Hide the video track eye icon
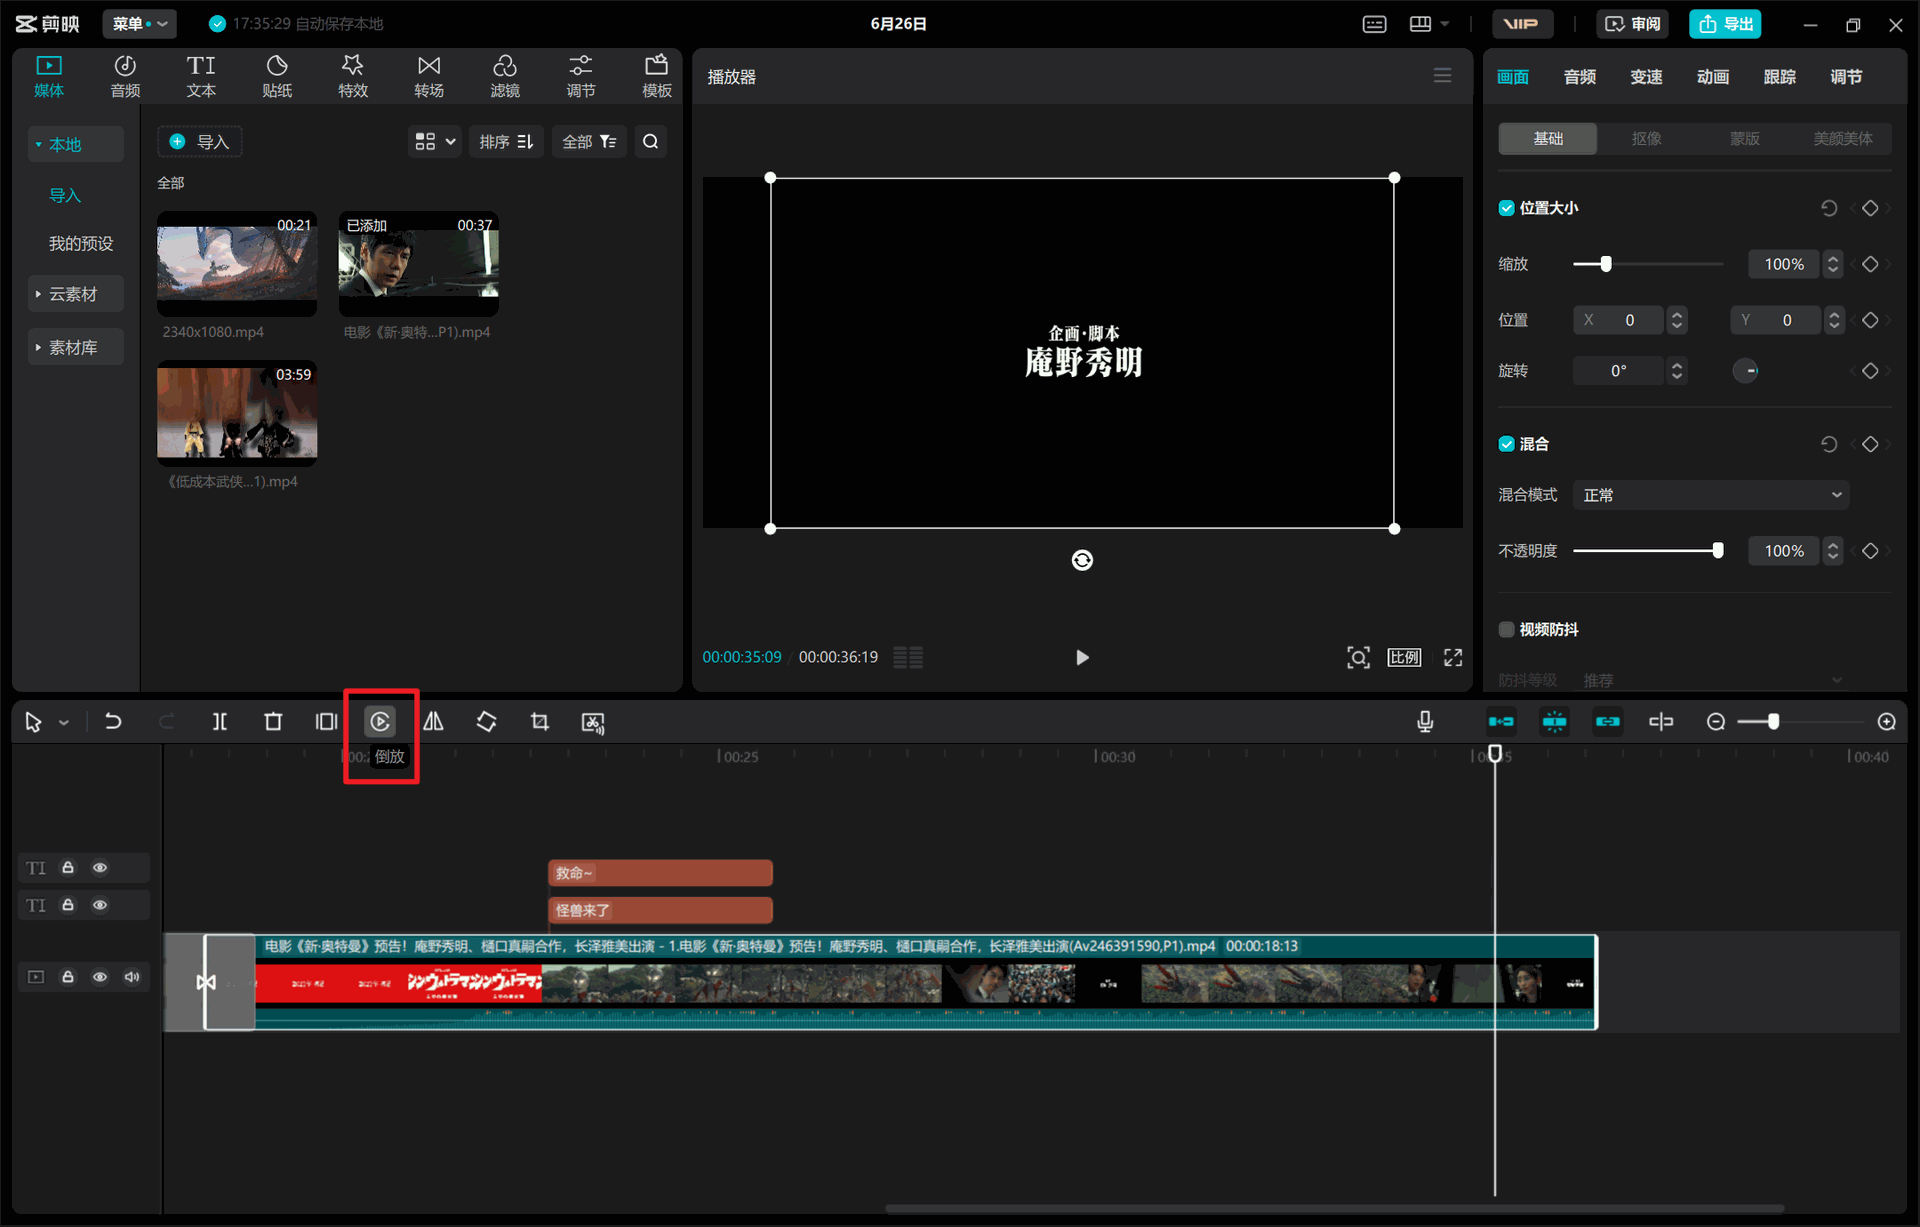 (x=100, y=977)
